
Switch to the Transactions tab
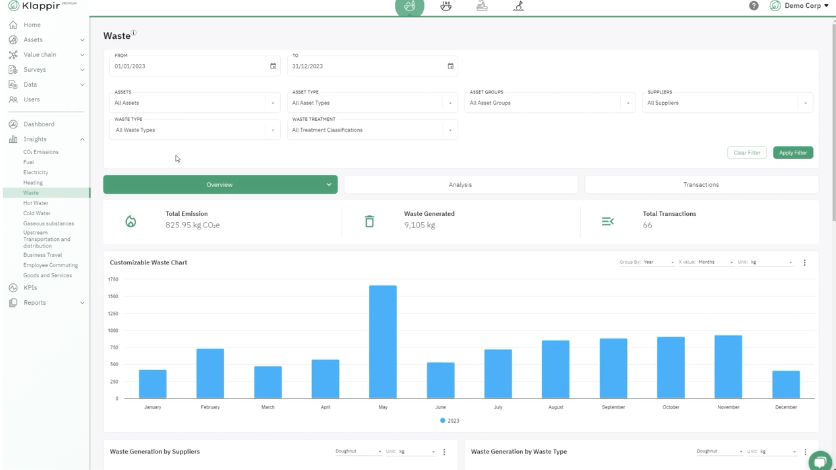[700, 185]
